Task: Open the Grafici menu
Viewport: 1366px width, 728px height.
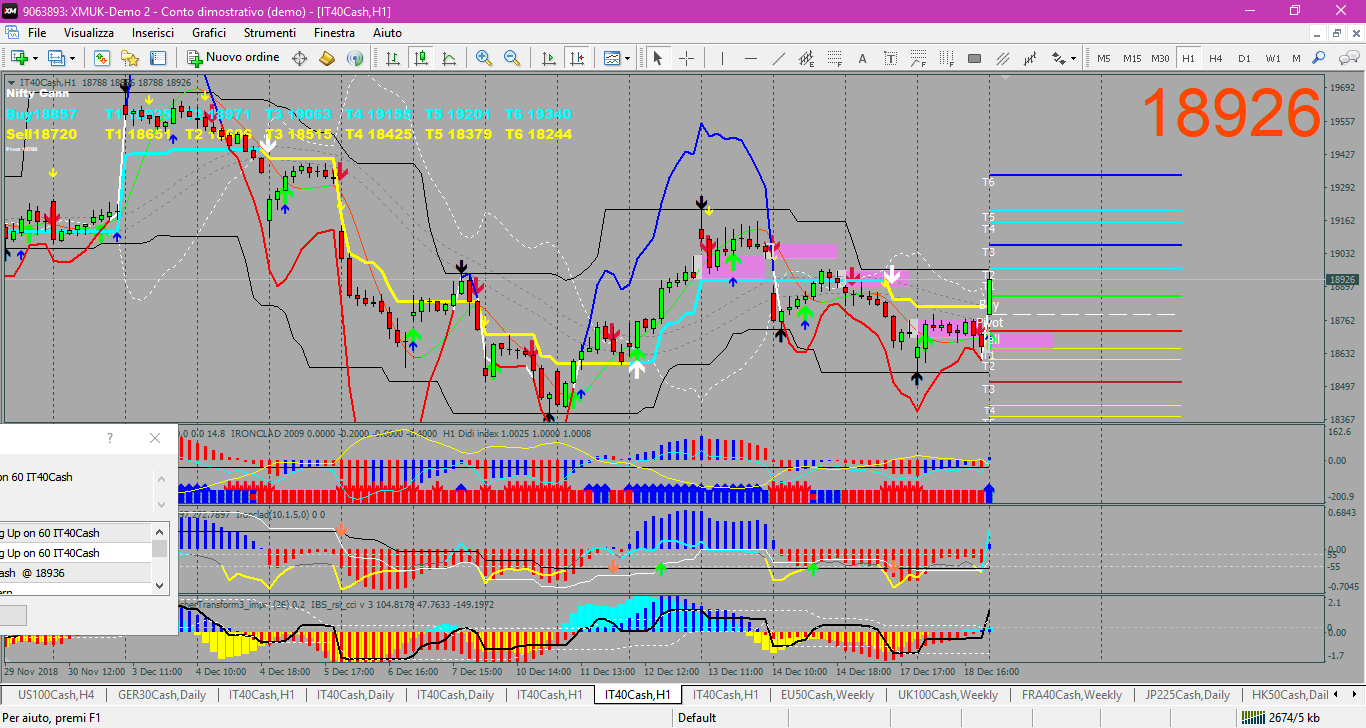Action: click(209, 33)
